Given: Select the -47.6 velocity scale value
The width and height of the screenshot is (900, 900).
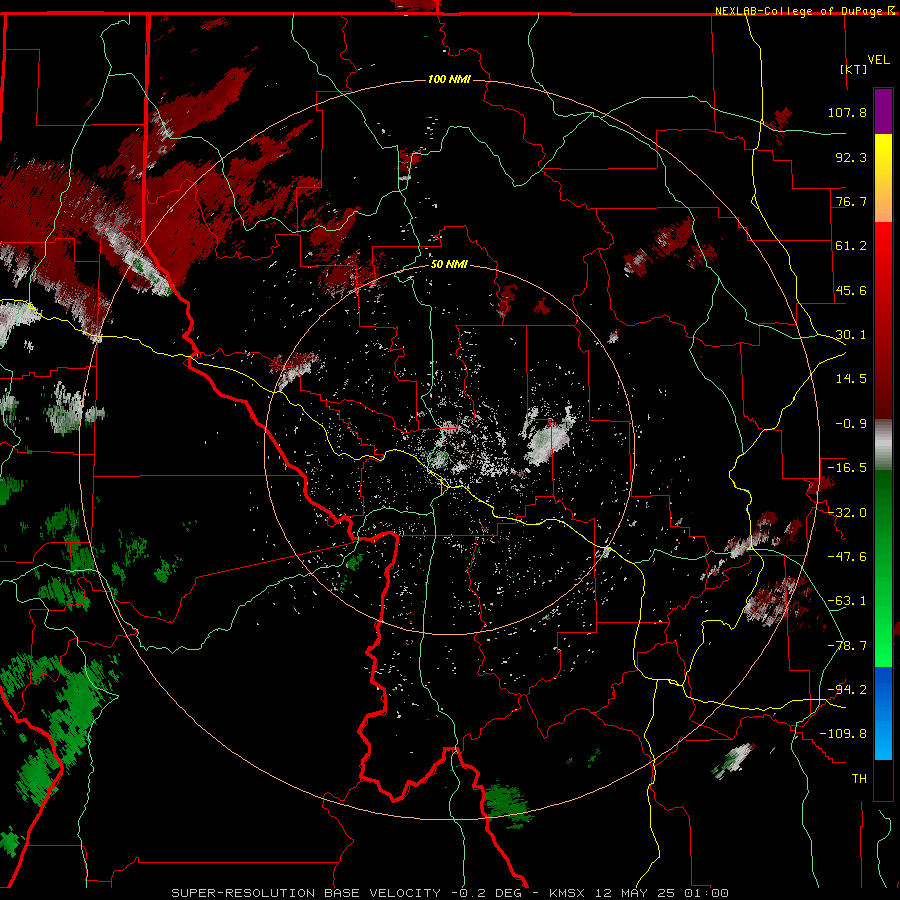Looking at the screenshot, I should pos(847,557).
